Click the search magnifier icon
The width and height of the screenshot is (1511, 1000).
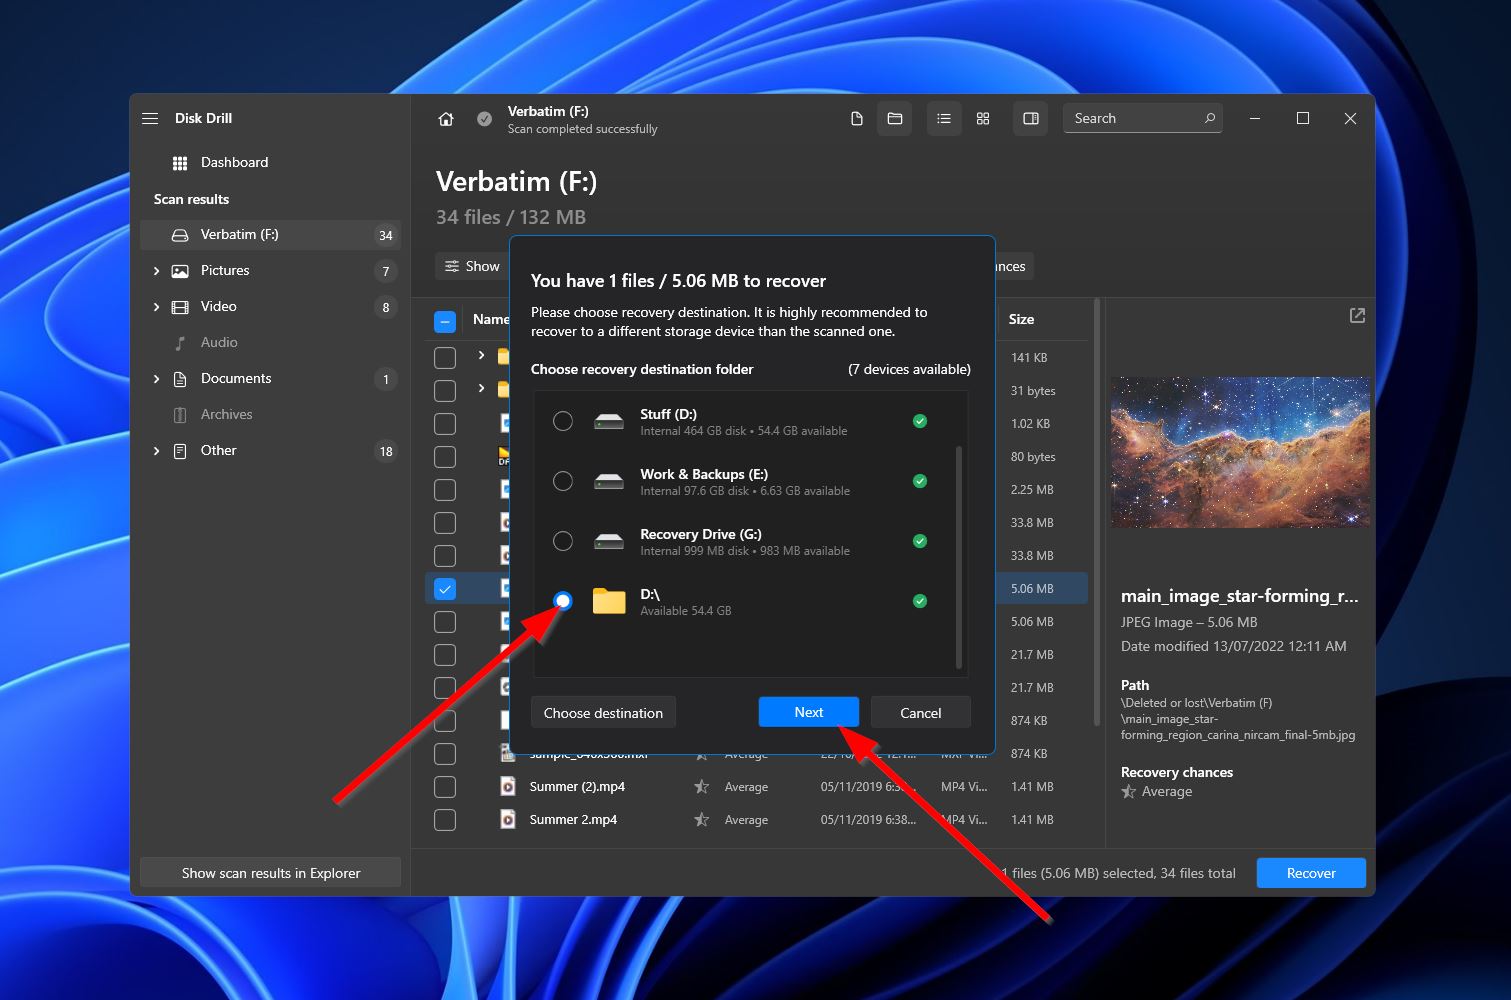click(1209, 118)
